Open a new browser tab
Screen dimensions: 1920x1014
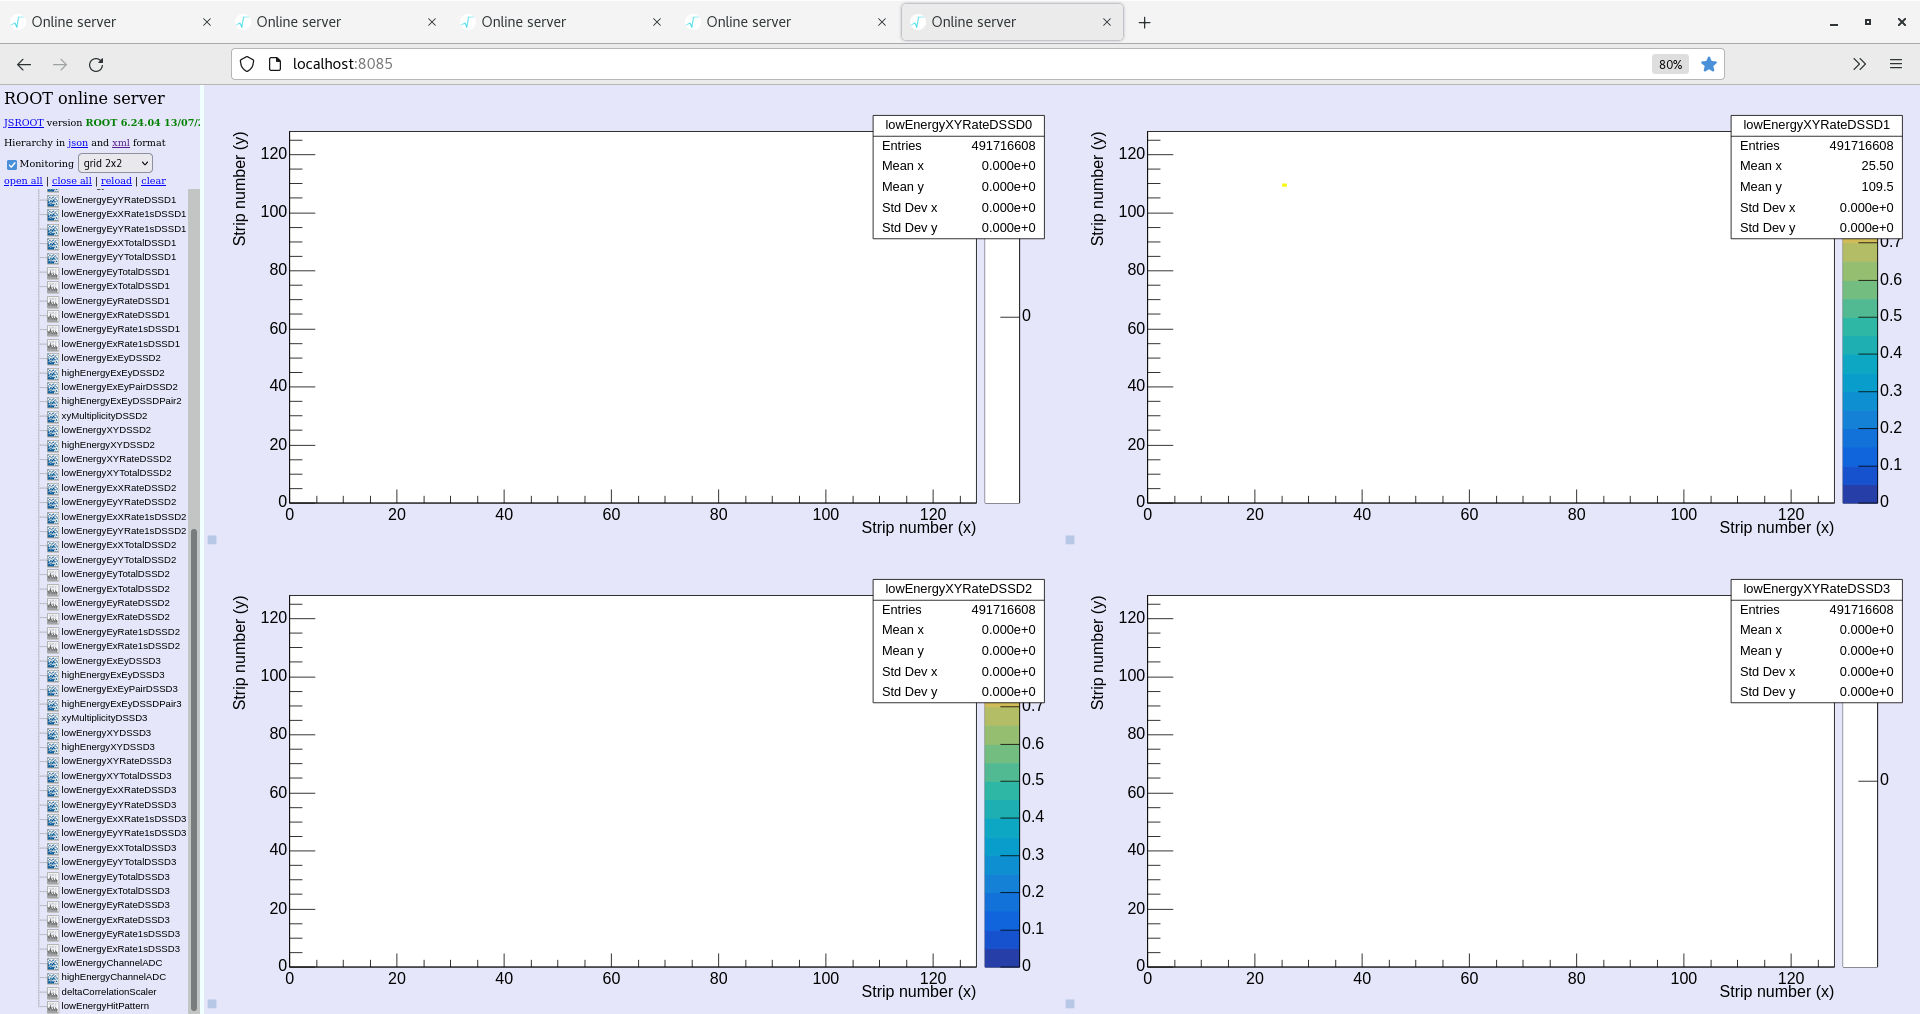[1144, 22]
